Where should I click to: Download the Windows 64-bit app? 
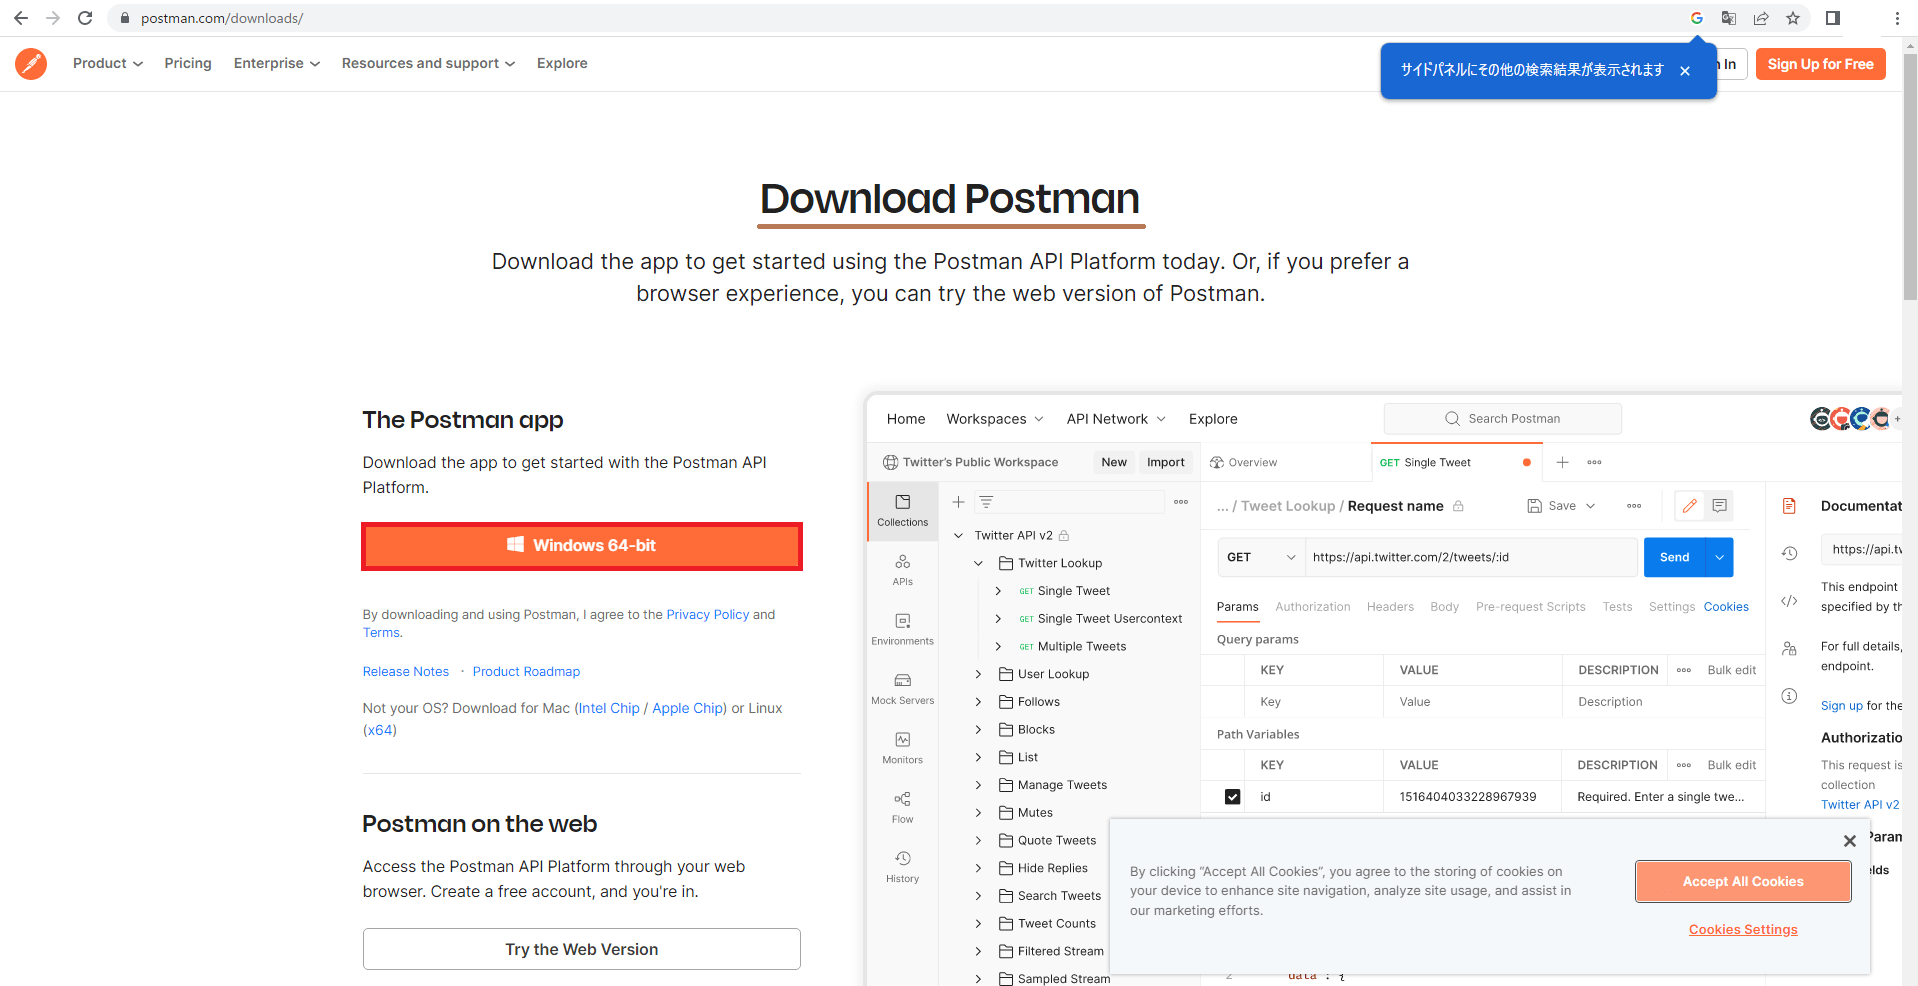point(582,546)
